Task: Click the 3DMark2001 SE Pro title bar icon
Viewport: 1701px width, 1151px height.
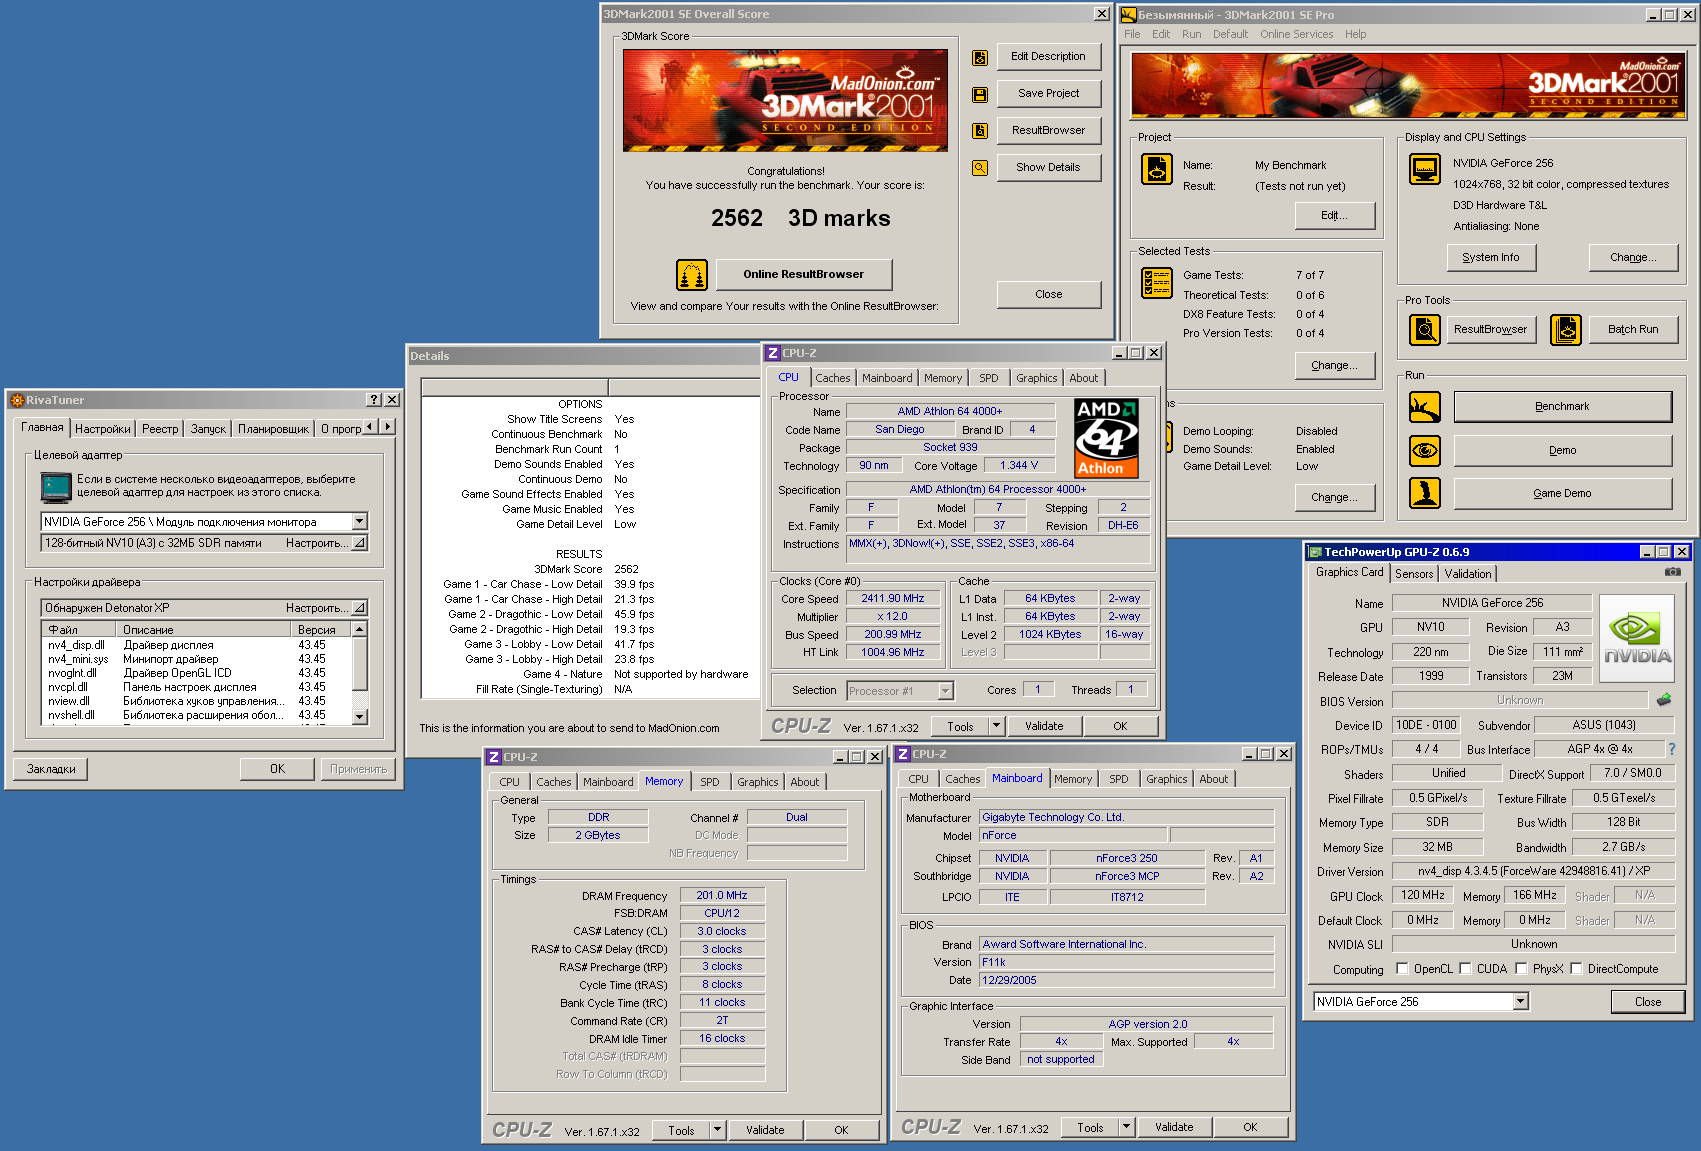Action: point(1129,15)
